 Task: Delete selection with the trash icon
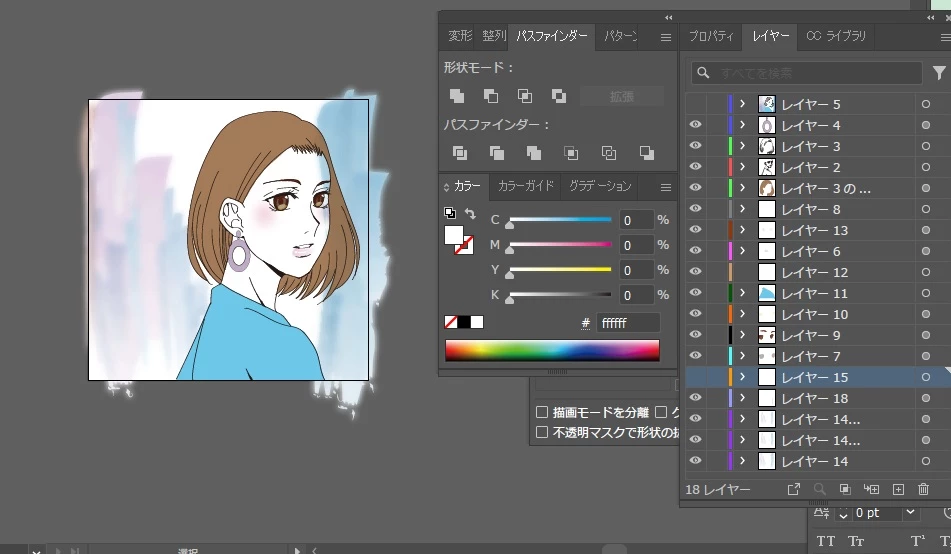point(923,489)
